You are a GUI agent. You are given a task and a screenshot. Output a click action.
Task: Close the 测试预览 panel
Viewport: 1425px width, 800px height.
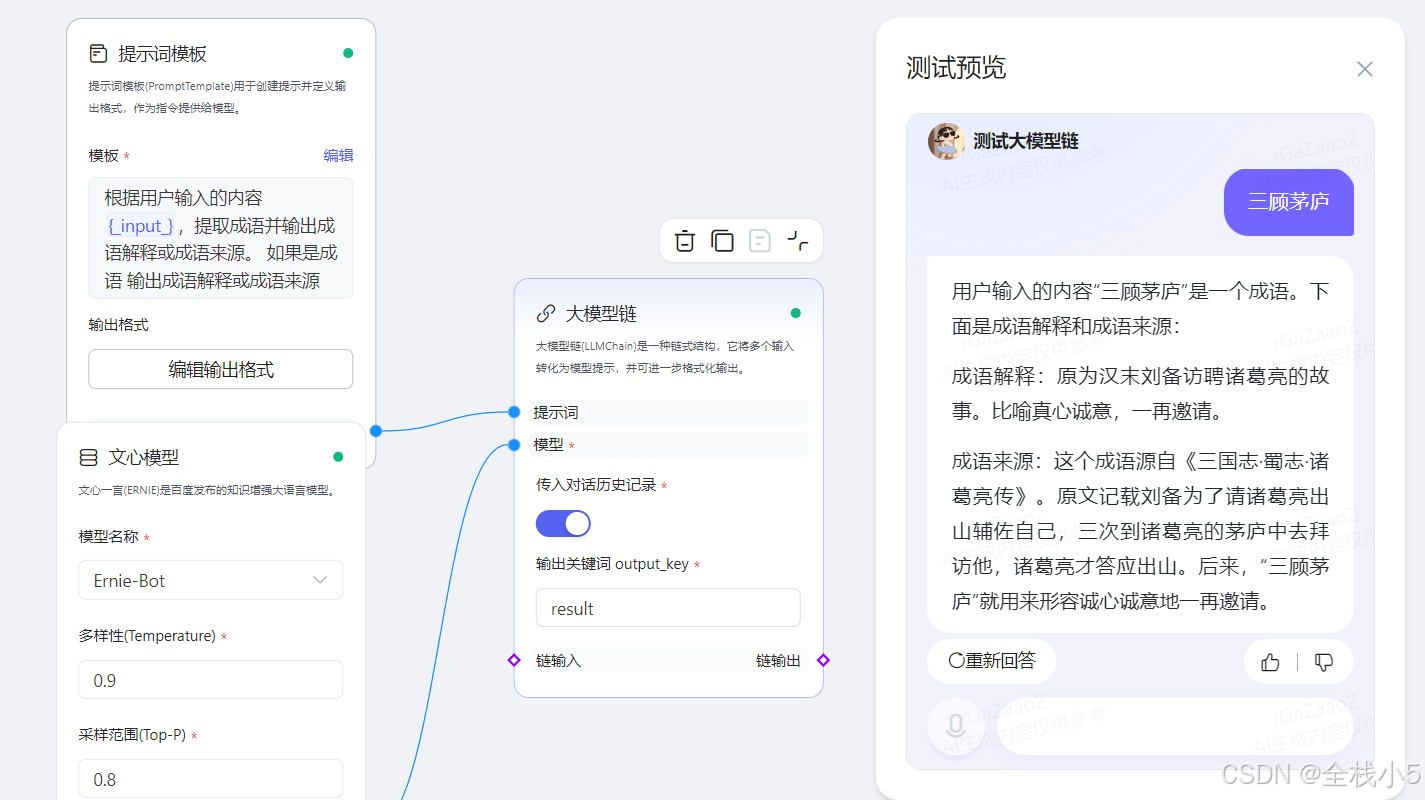1364,69
